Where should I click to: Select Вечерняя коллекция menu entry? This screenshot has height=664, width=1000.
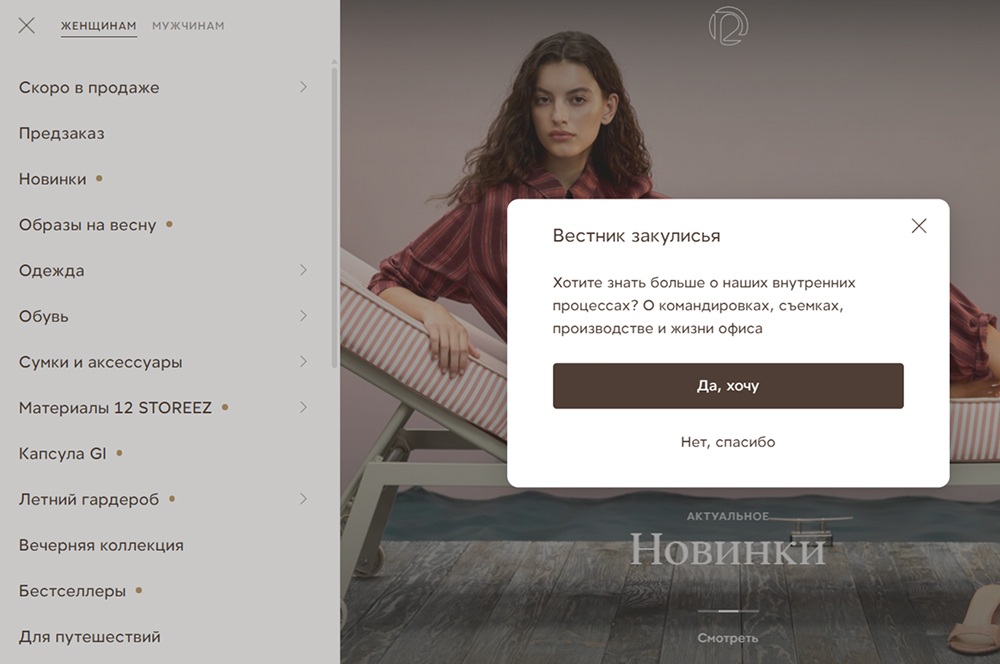pos(101,545)
